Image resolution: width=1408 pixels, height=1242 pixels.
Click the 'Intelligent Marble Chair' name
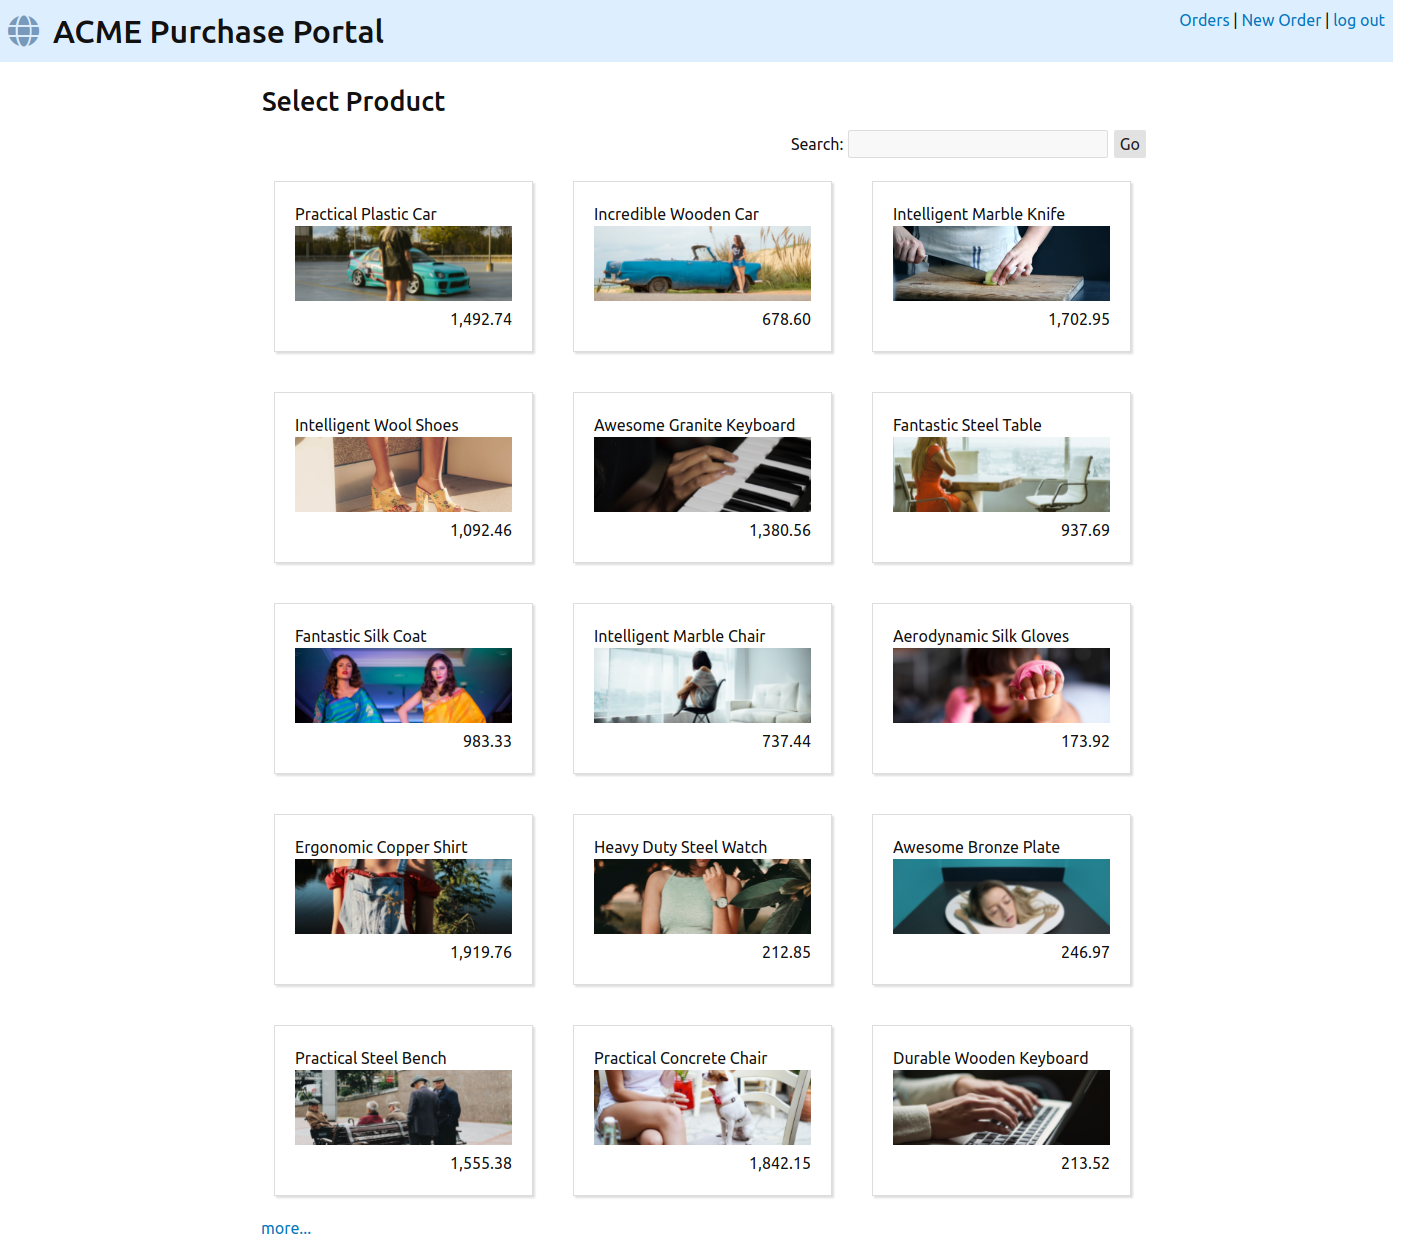(679, 636)
